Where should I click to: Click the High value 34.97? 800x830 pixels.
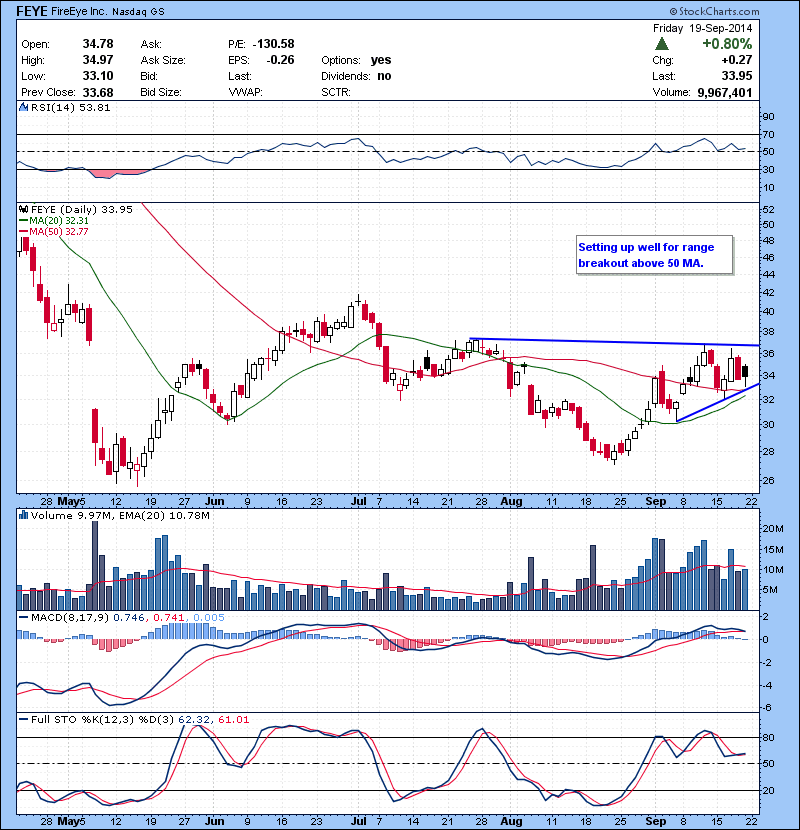pos(98,60)
